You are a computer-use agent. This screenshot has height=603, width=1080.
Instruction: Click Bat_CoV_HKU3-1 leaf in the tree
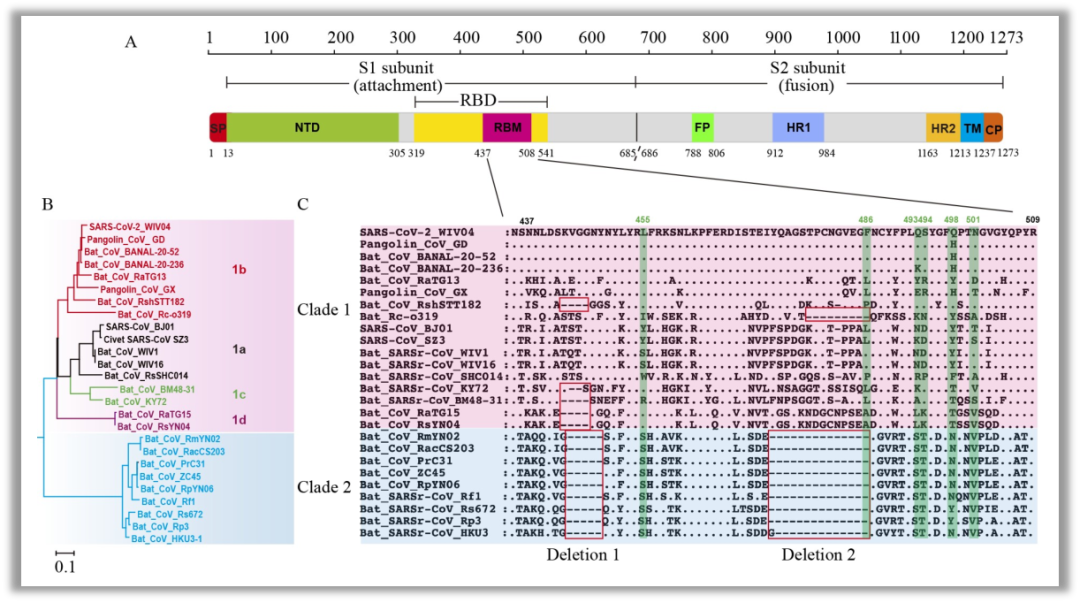pyautogui.click(x=166, y=538)
